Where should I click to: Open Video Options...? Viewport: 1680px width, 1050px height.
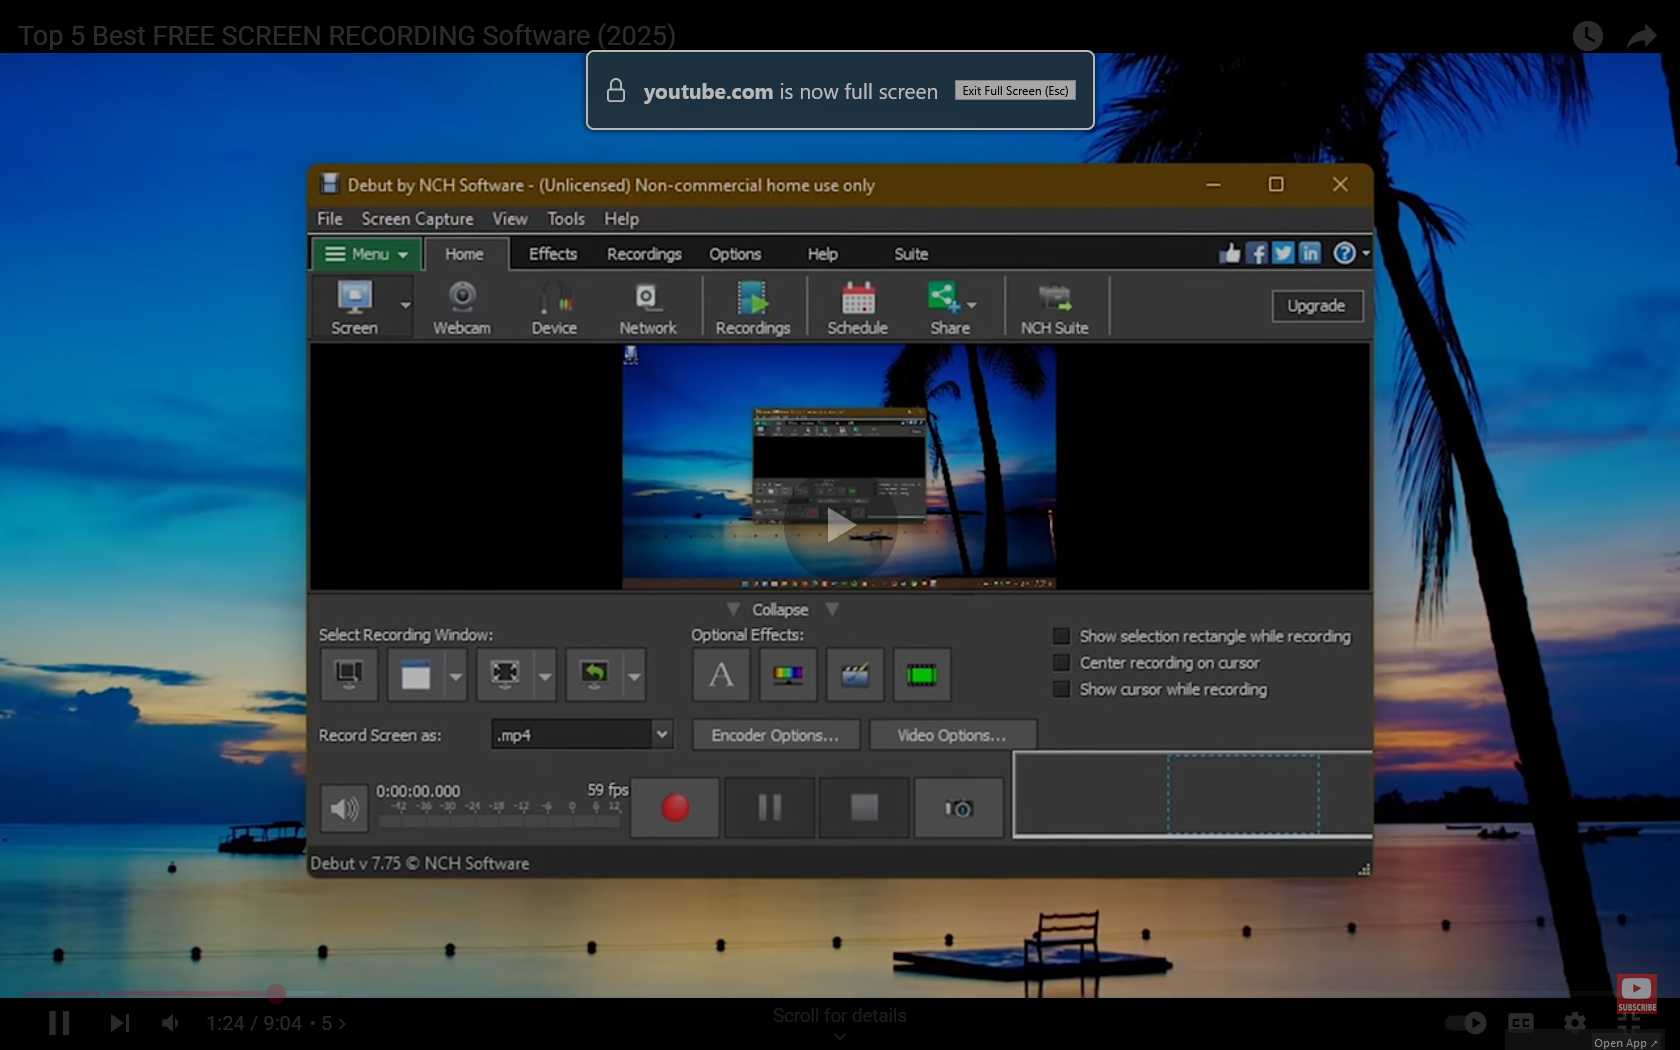[952, 735]
